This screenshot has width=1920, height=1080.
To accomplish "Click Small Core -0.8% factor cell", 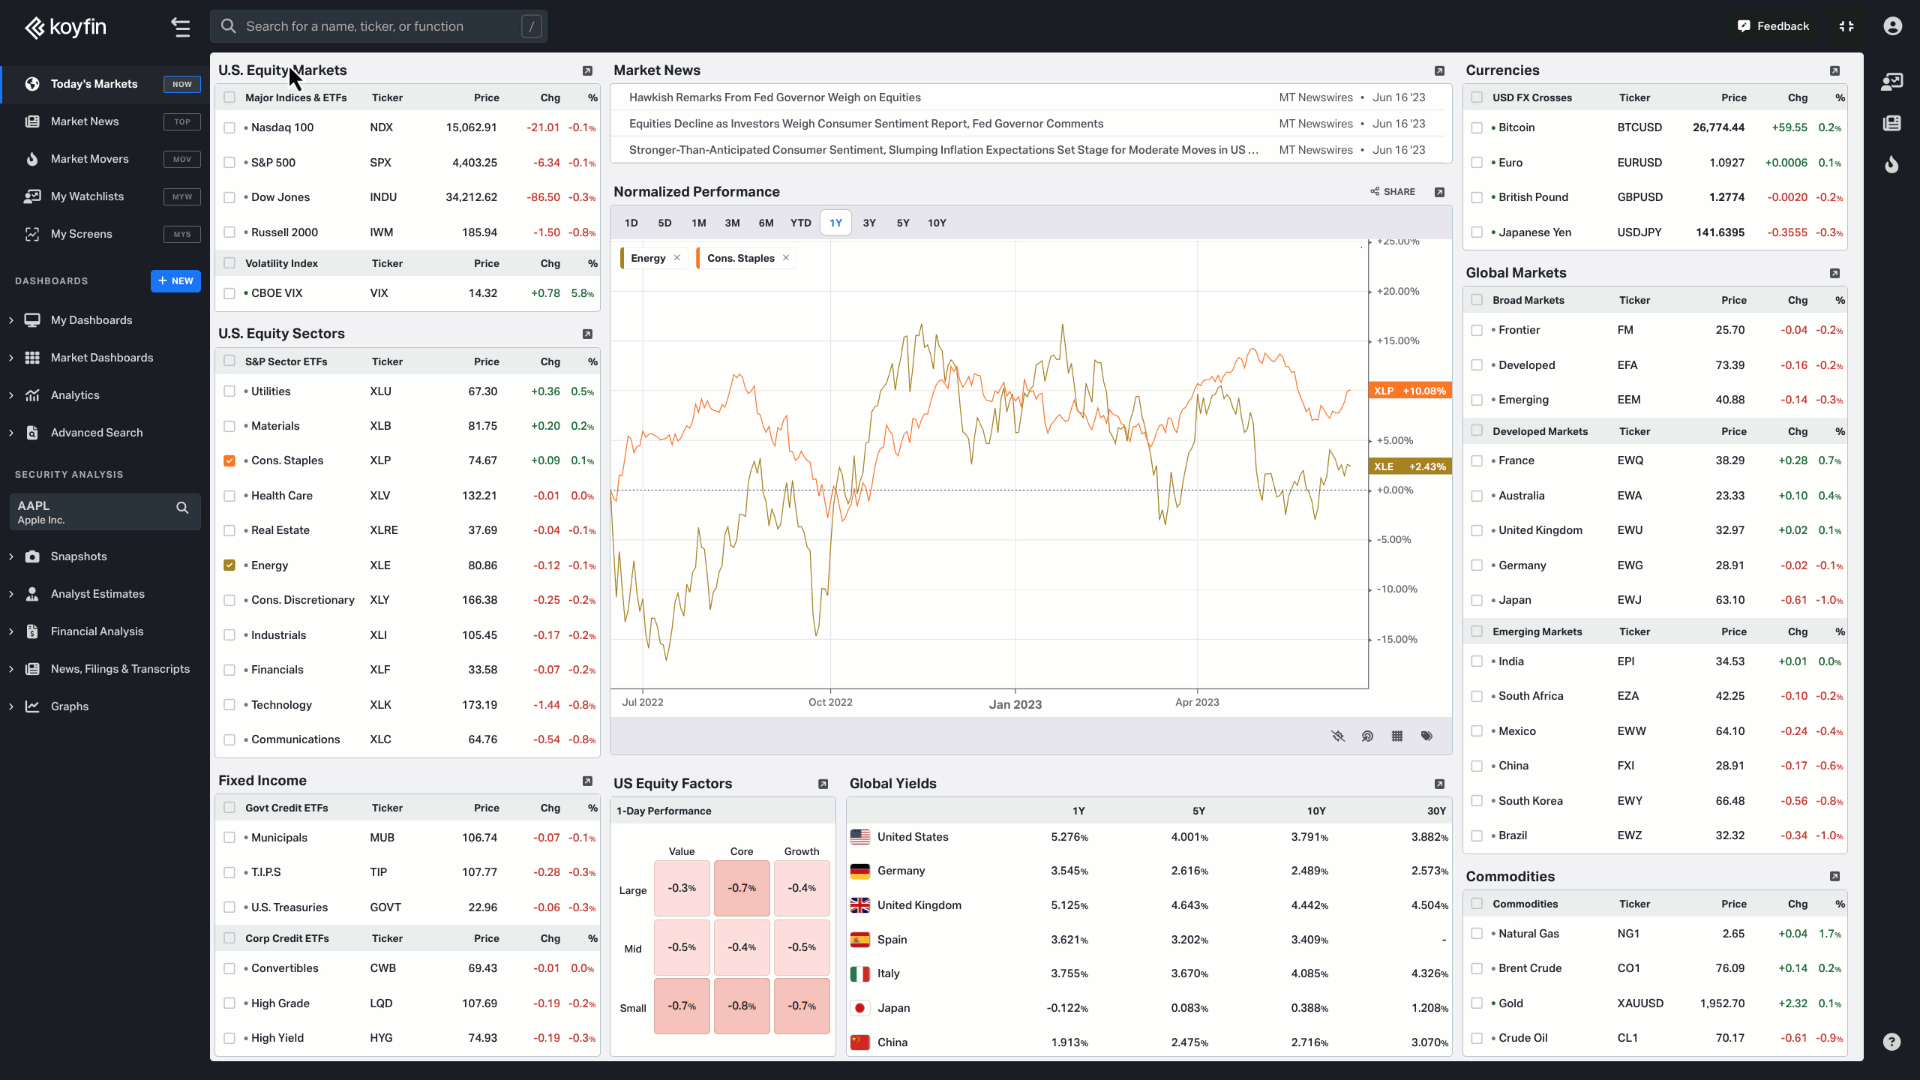I will coord(742,1006).
